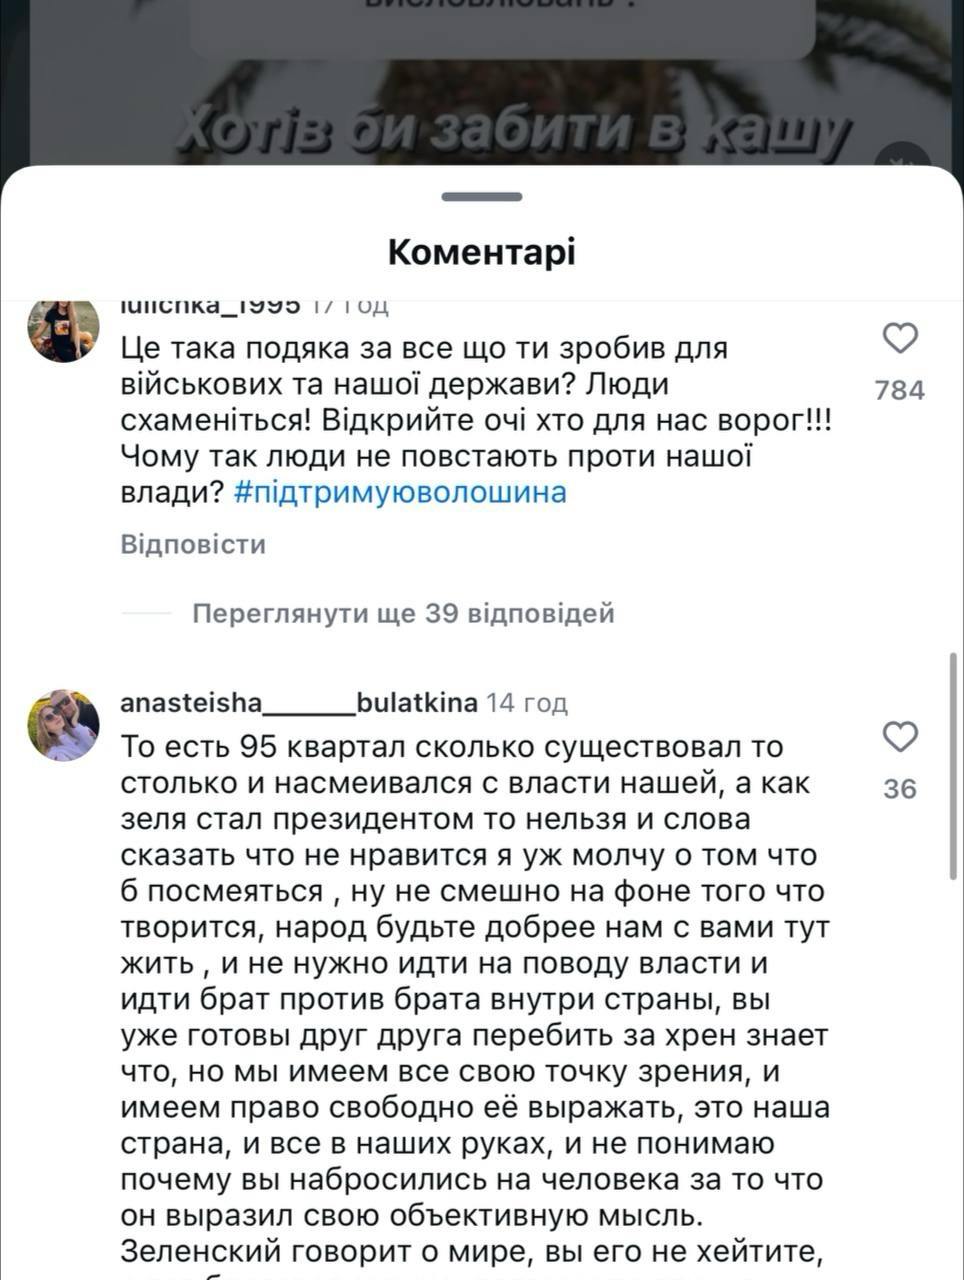Viewport: 964px width, 1280px height.
Task: Open the iulichka_1995 username link
Action: tap(210, 305)
